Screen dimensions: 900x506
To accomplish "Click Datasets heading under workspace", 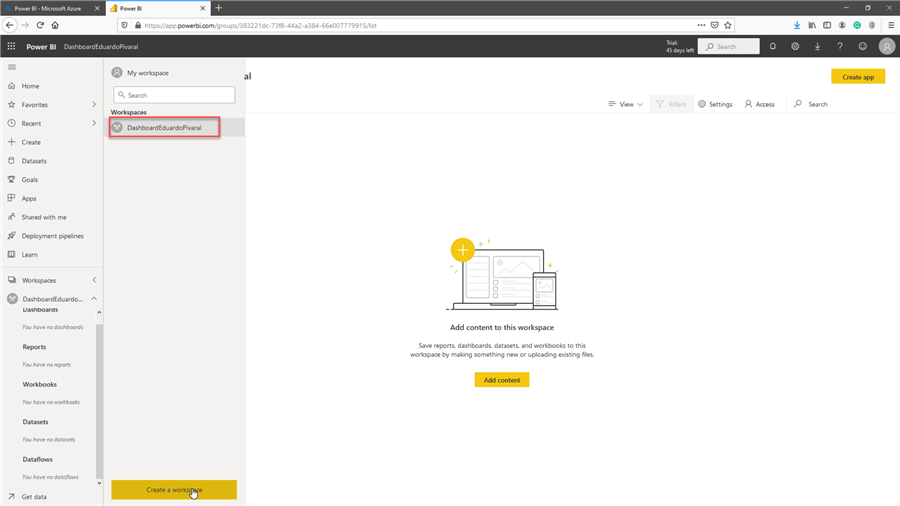I will [x=35, y=422].
